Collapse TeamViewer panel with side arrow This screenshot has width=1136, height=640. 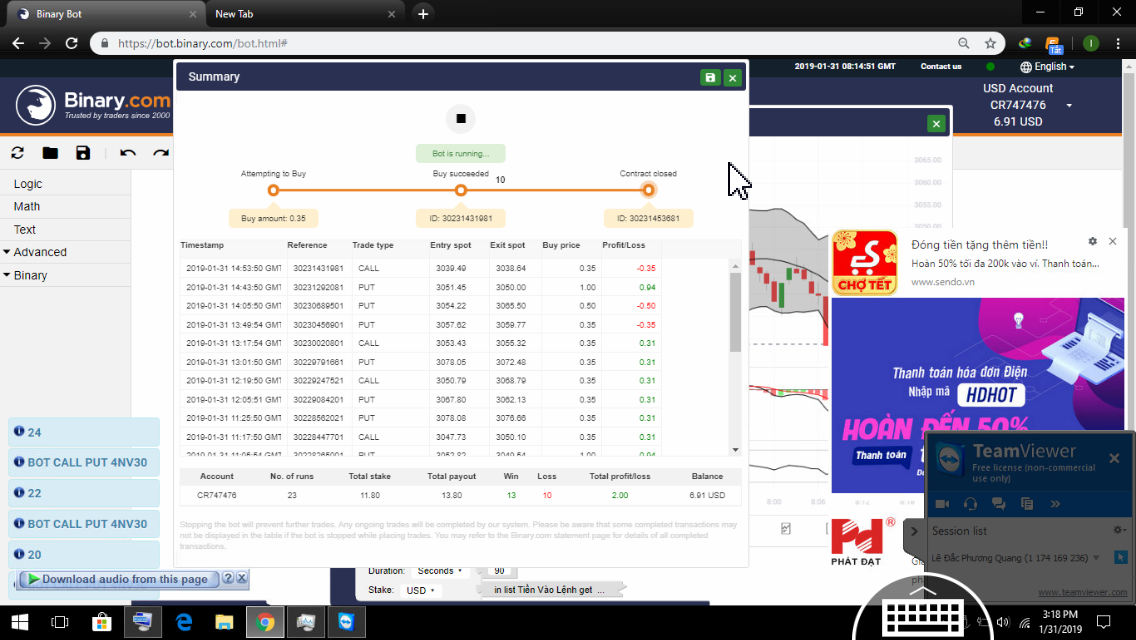pyautogui.click(x=914, y=531)
